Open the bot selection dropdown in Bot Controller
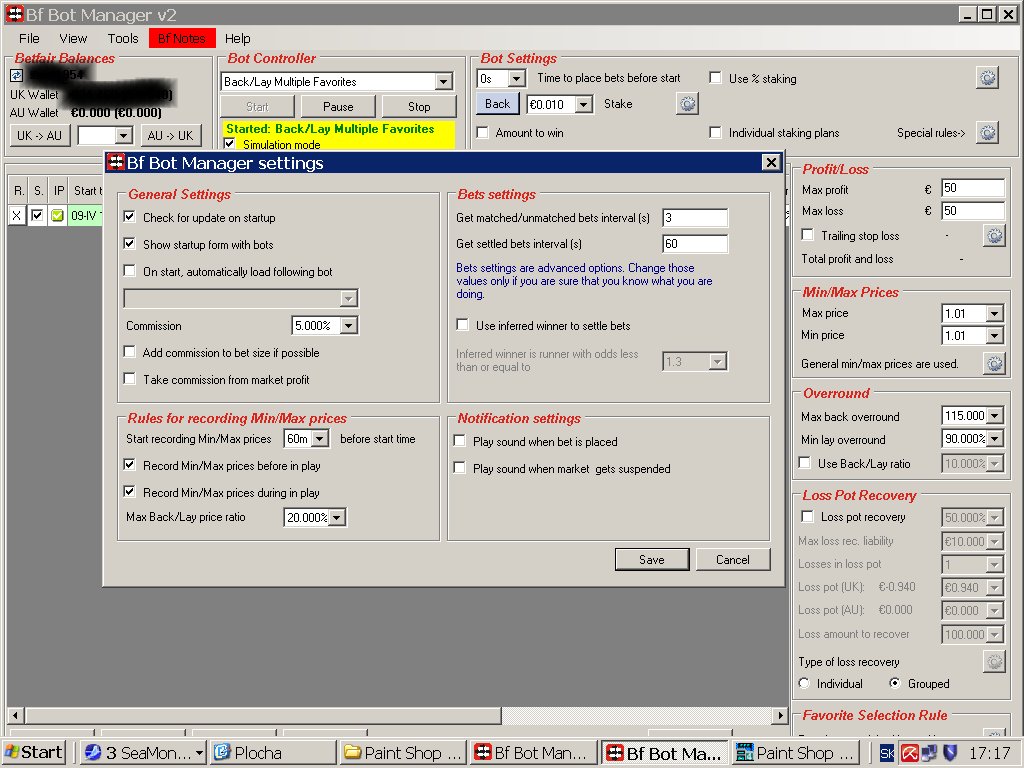The height and width of the screenshot is (768, 1024). point(443,82)
